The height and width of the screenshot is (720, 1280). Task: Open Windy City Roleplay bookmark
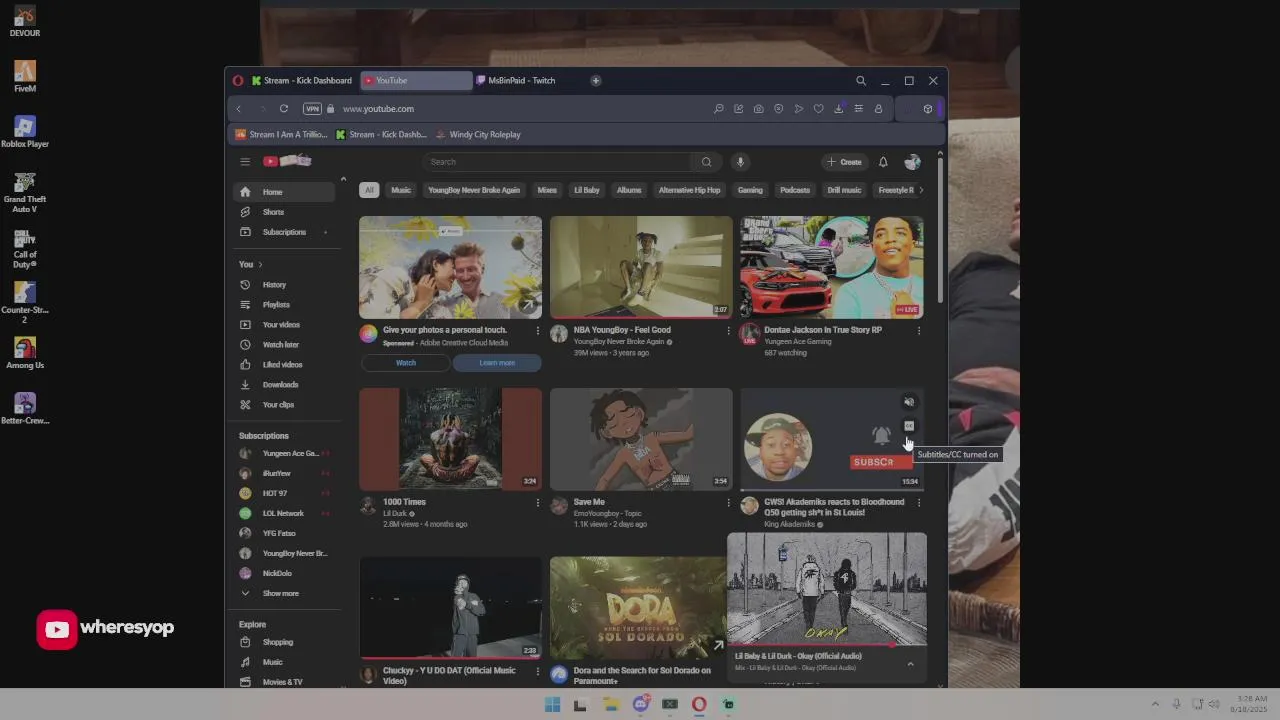pos(478,134)
